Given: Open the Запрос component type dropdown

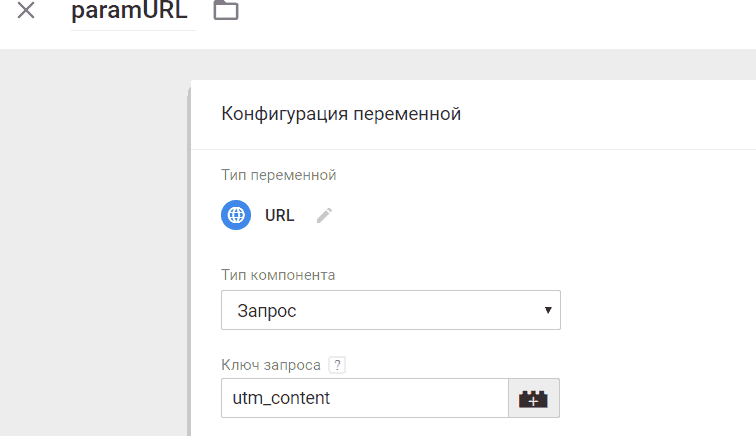Looking at the screenshot, I should [391, 310].
